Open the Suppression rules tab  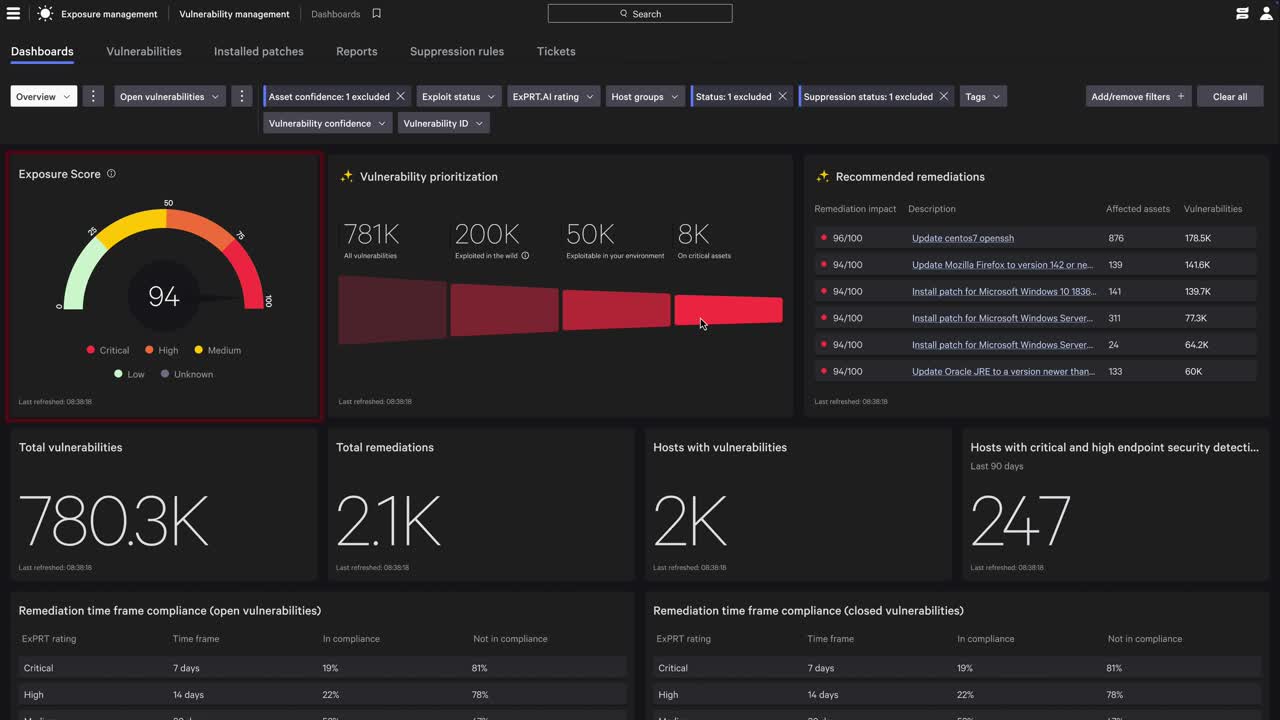(456, 51)
